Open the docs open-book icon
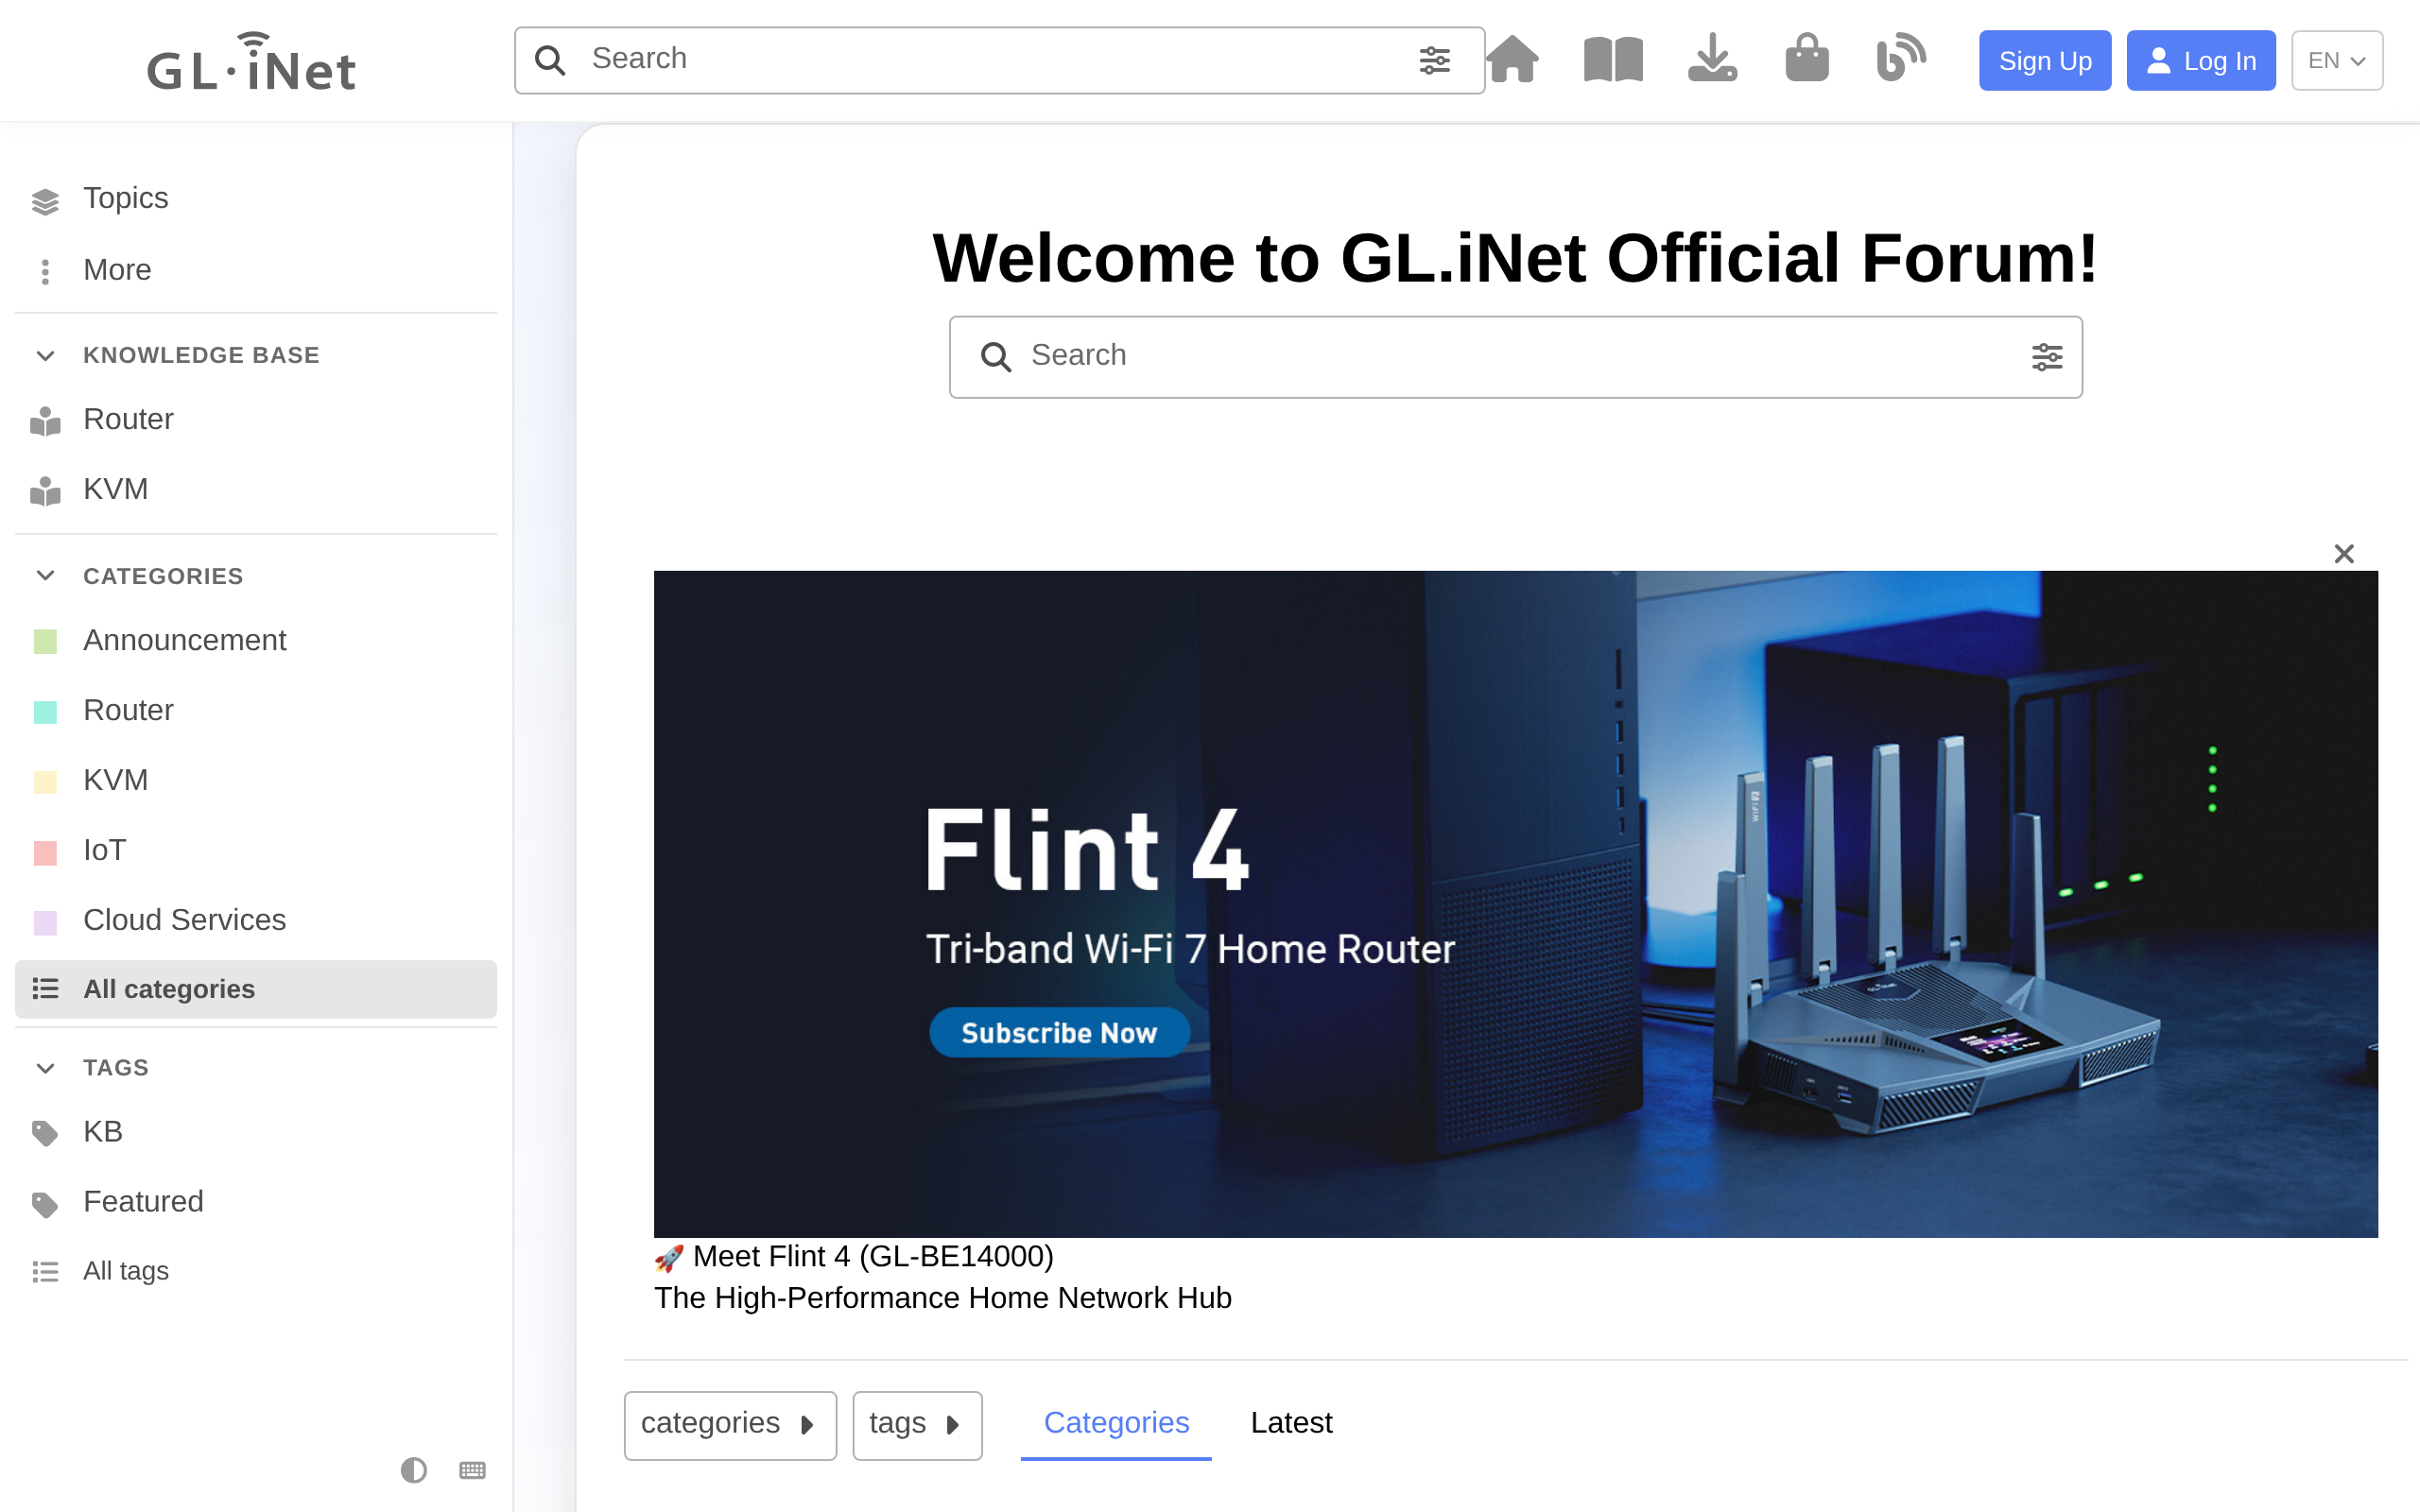The height and width of the screenshot is (1512, 2420). point(1613,59)
